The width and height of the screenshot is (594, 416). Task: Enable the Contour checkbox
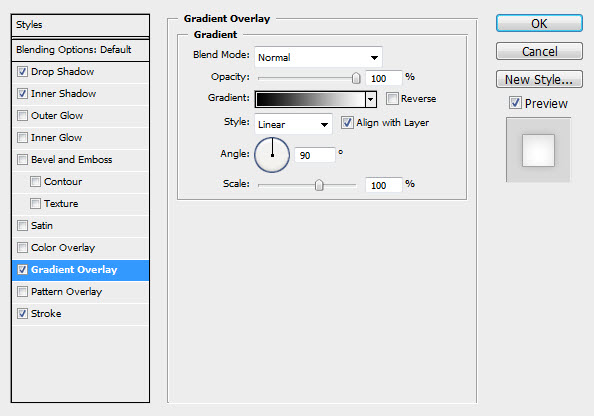tap(35, 181)
